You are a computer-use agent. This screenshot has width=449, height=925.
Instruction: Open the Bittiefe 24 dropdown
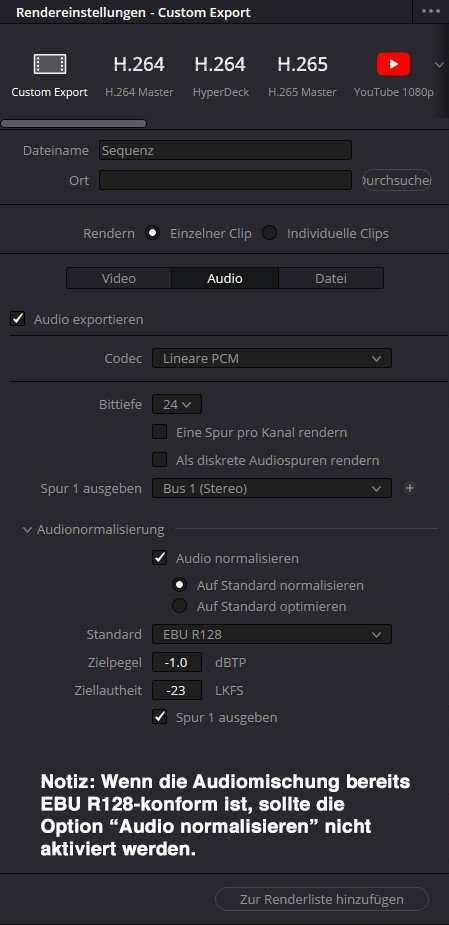tap(177, 405)
